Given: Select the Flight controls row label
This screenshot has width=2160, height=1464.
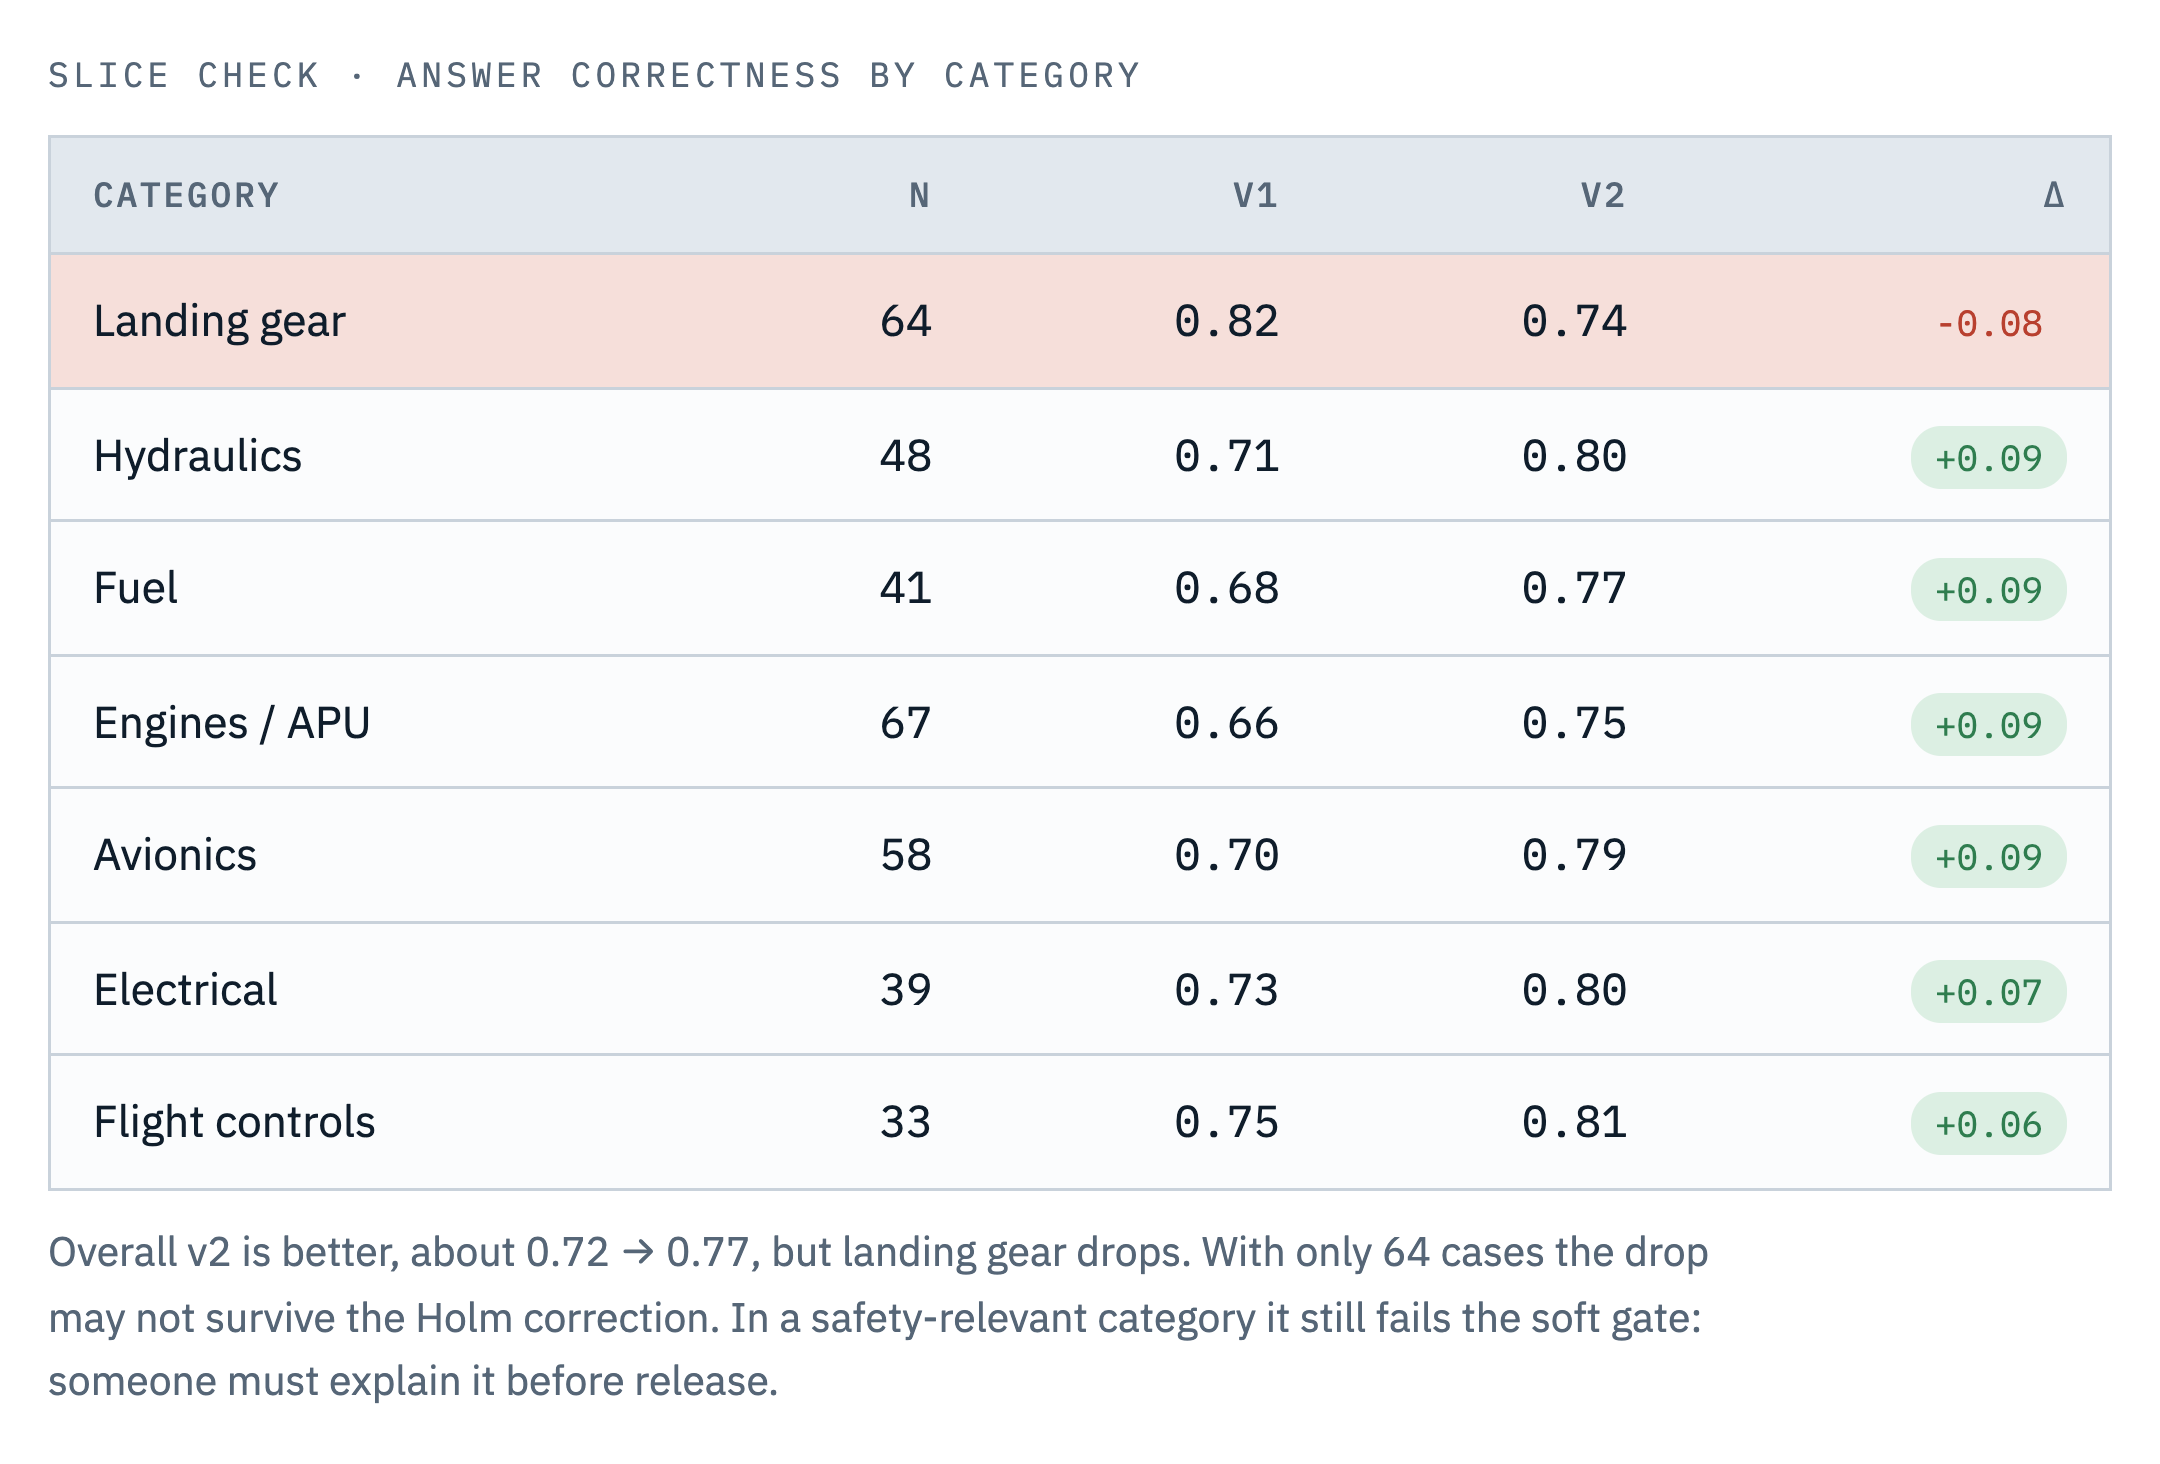Looking at the screenshot, I should click(x=234, y=1123).
